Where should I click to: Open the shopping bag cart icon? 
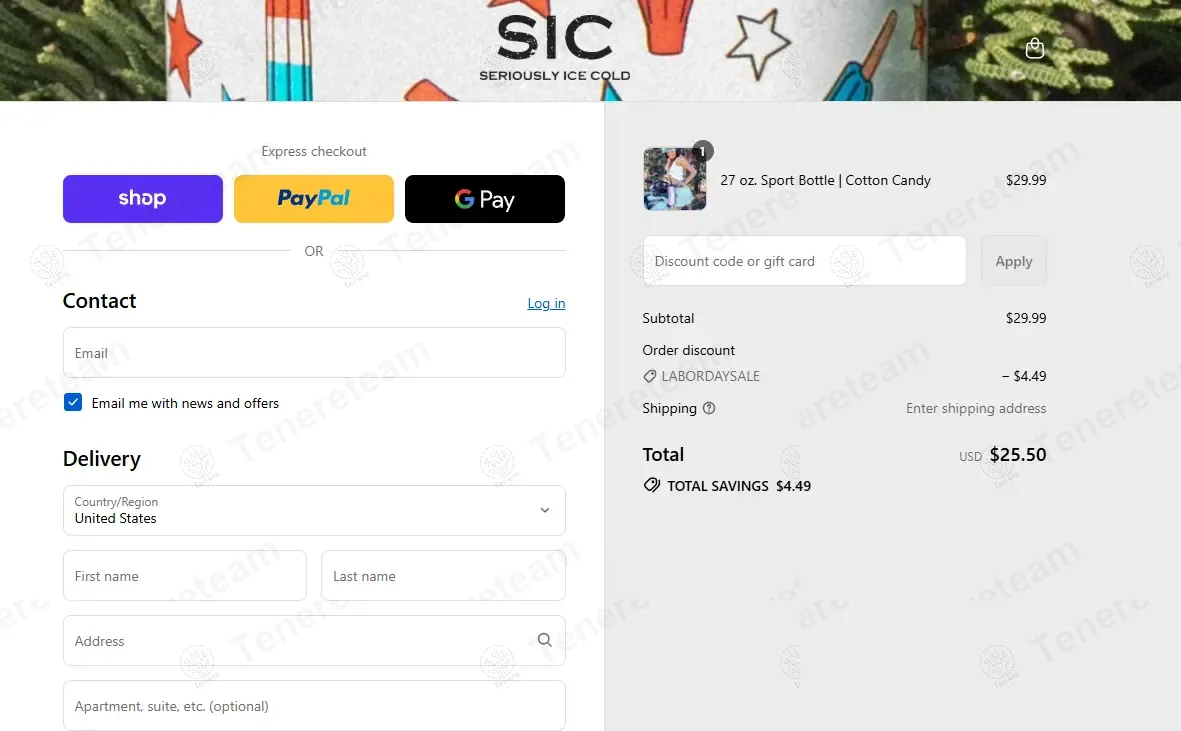pyautogui.click(x=1034, y=48)
